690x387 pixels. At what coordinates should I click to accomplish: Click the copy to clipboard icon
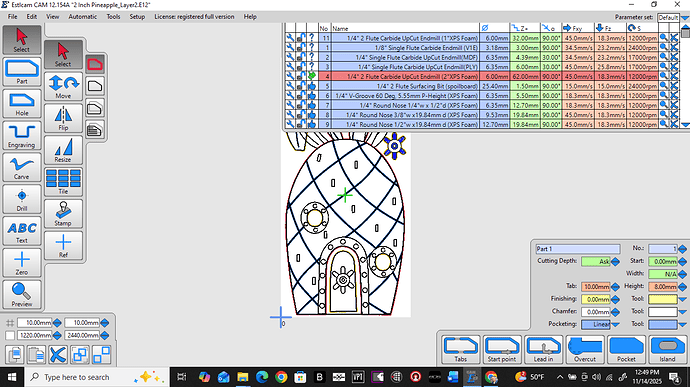click(x=15, y=354)
